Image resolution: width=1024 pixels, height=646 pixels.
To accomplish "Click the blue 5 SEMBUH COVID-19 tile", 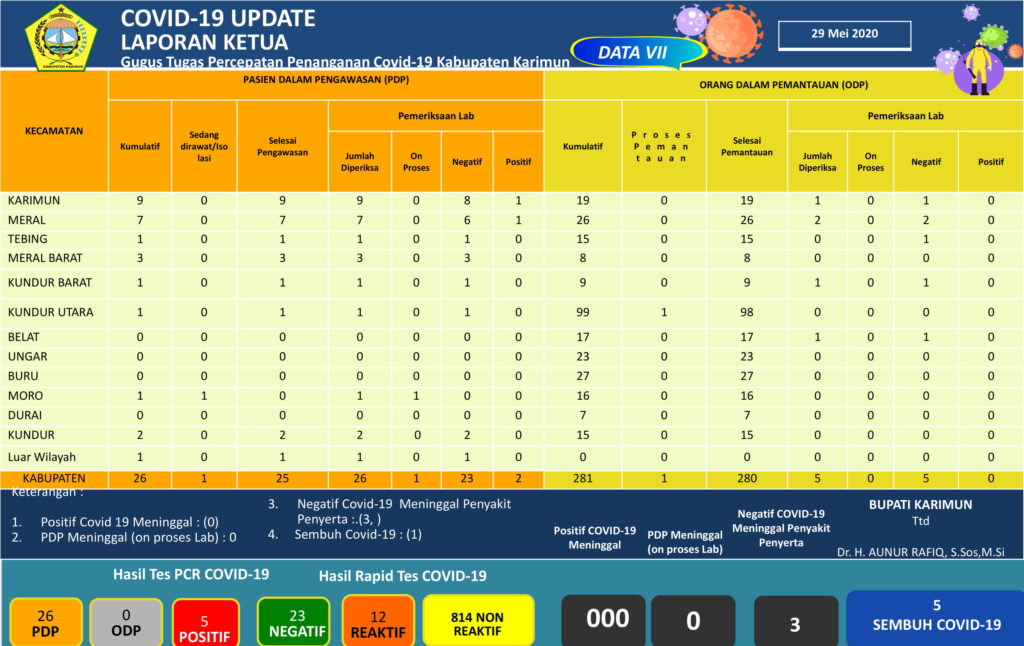I will click(935, 616).
